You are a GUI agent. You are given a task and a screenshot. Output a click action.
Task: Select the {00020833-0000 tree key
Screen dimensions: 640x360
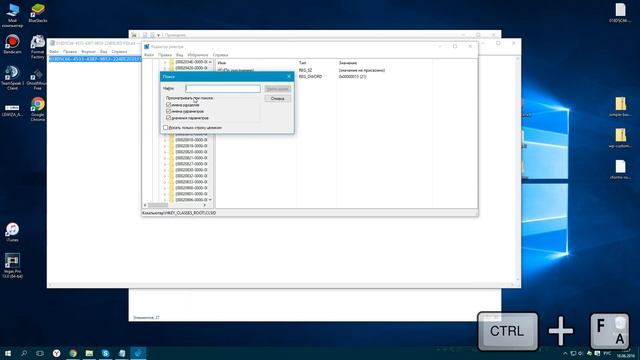point(191,182)
